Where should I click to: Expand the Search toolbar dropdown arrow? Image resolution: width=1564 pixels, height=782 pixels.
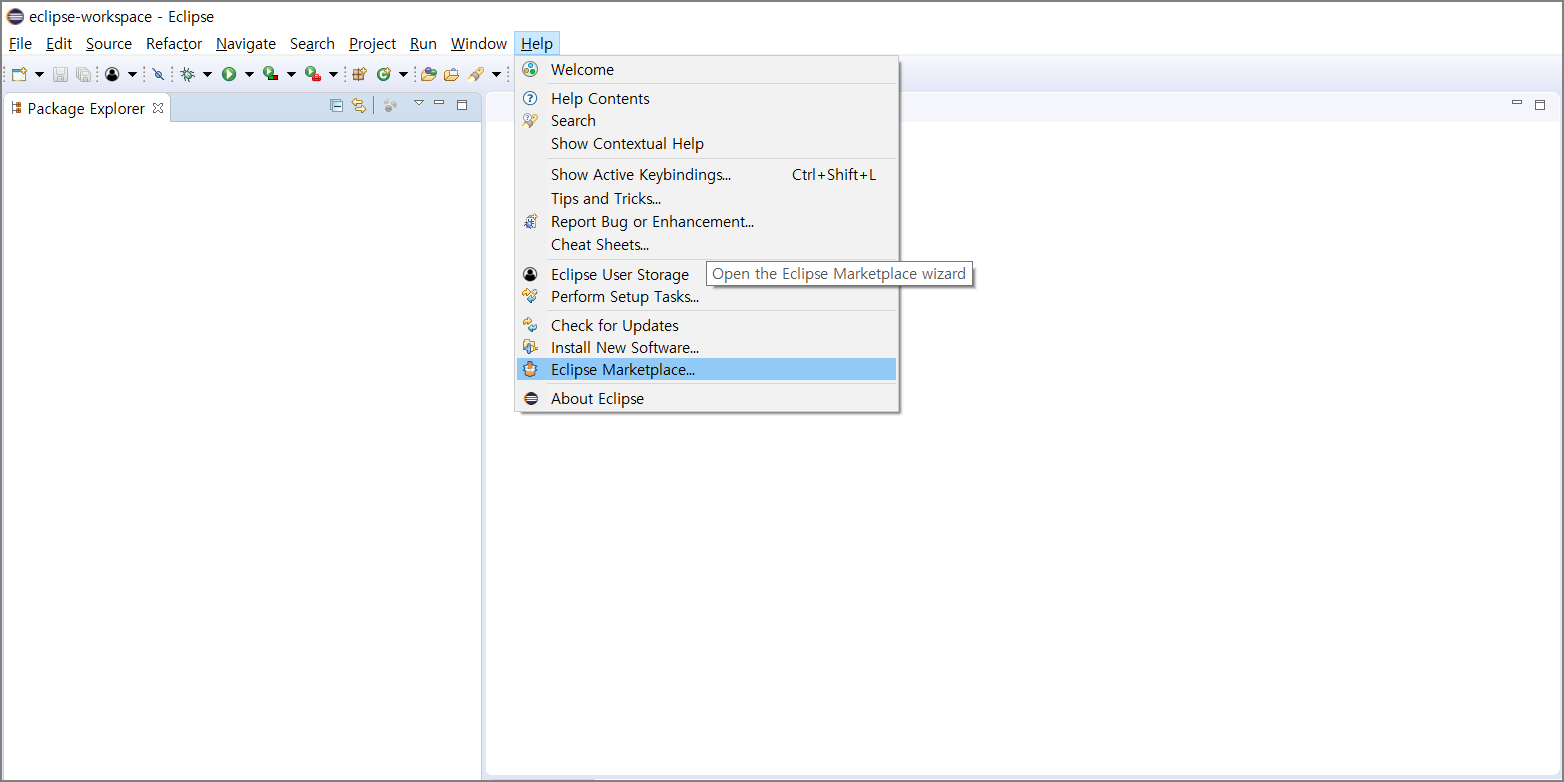click(x=496, y=74)
